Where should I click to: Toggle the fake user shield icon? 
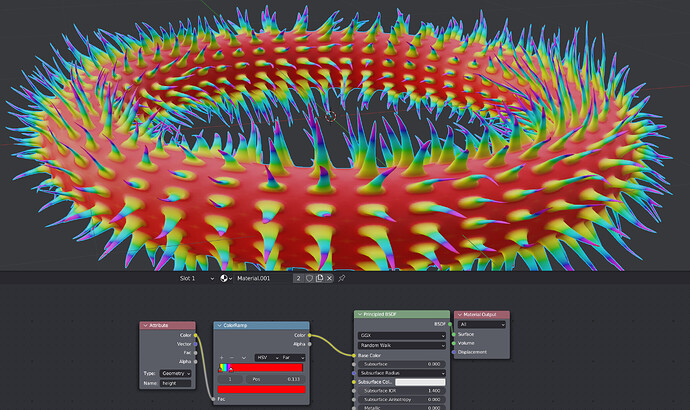pyautogui.click(x=309, y=278)
